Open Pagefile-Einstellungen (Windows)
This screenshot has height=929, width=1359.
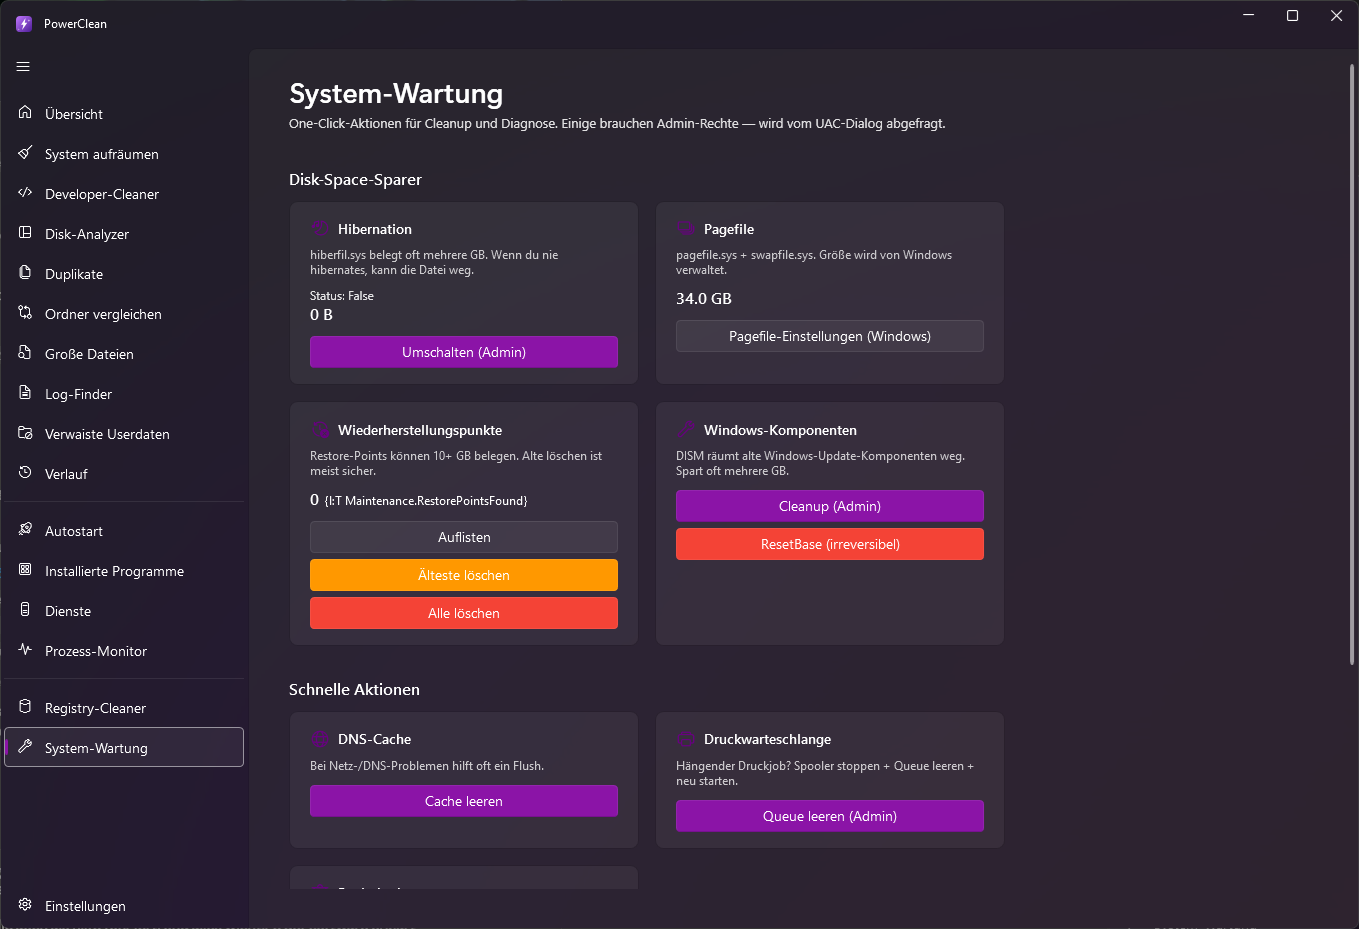click(830, 336)
